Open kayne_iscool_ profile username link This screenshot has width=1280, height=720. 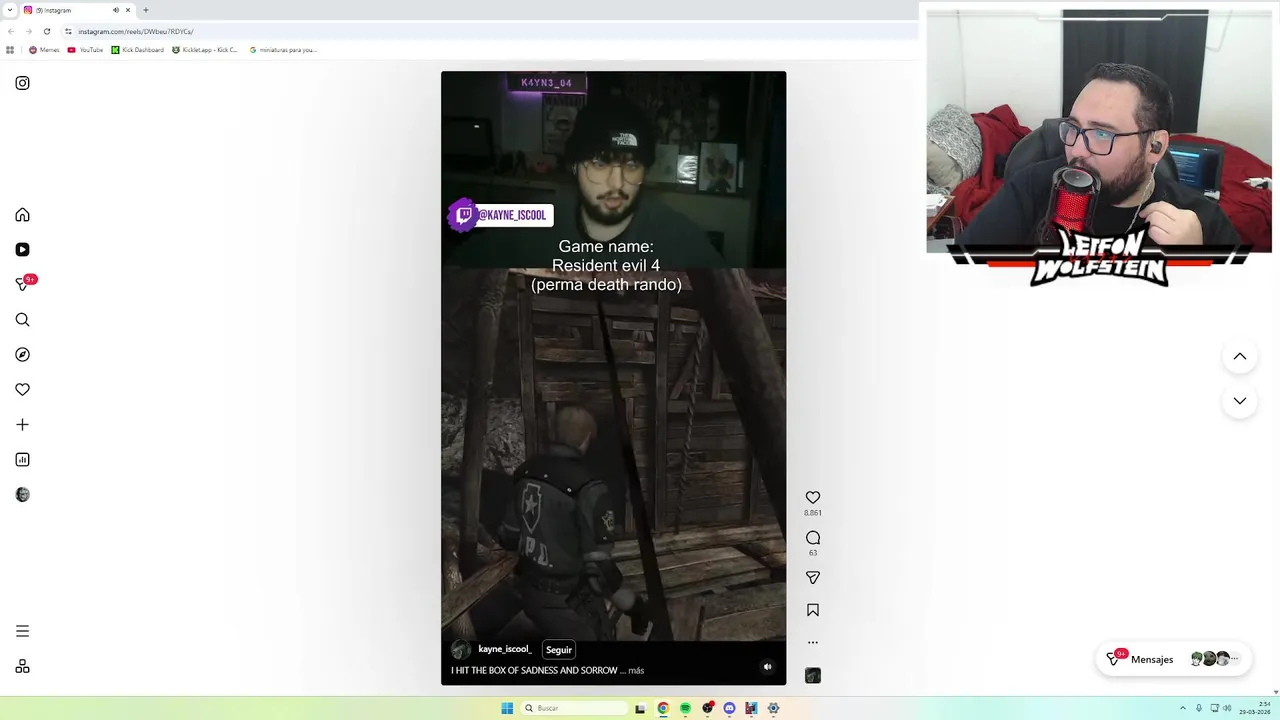[505, 649]
